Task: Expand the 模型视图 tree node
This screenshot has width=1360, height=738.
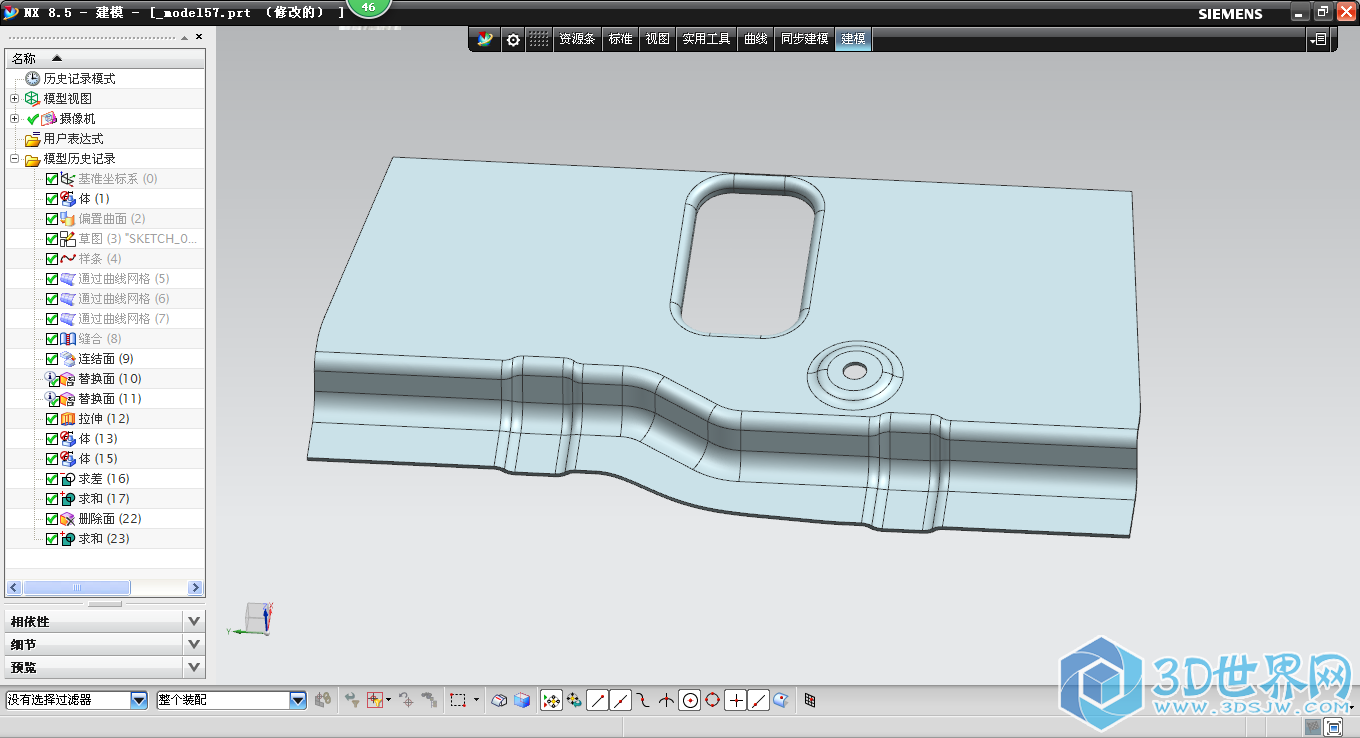Action: click(14, 99)
